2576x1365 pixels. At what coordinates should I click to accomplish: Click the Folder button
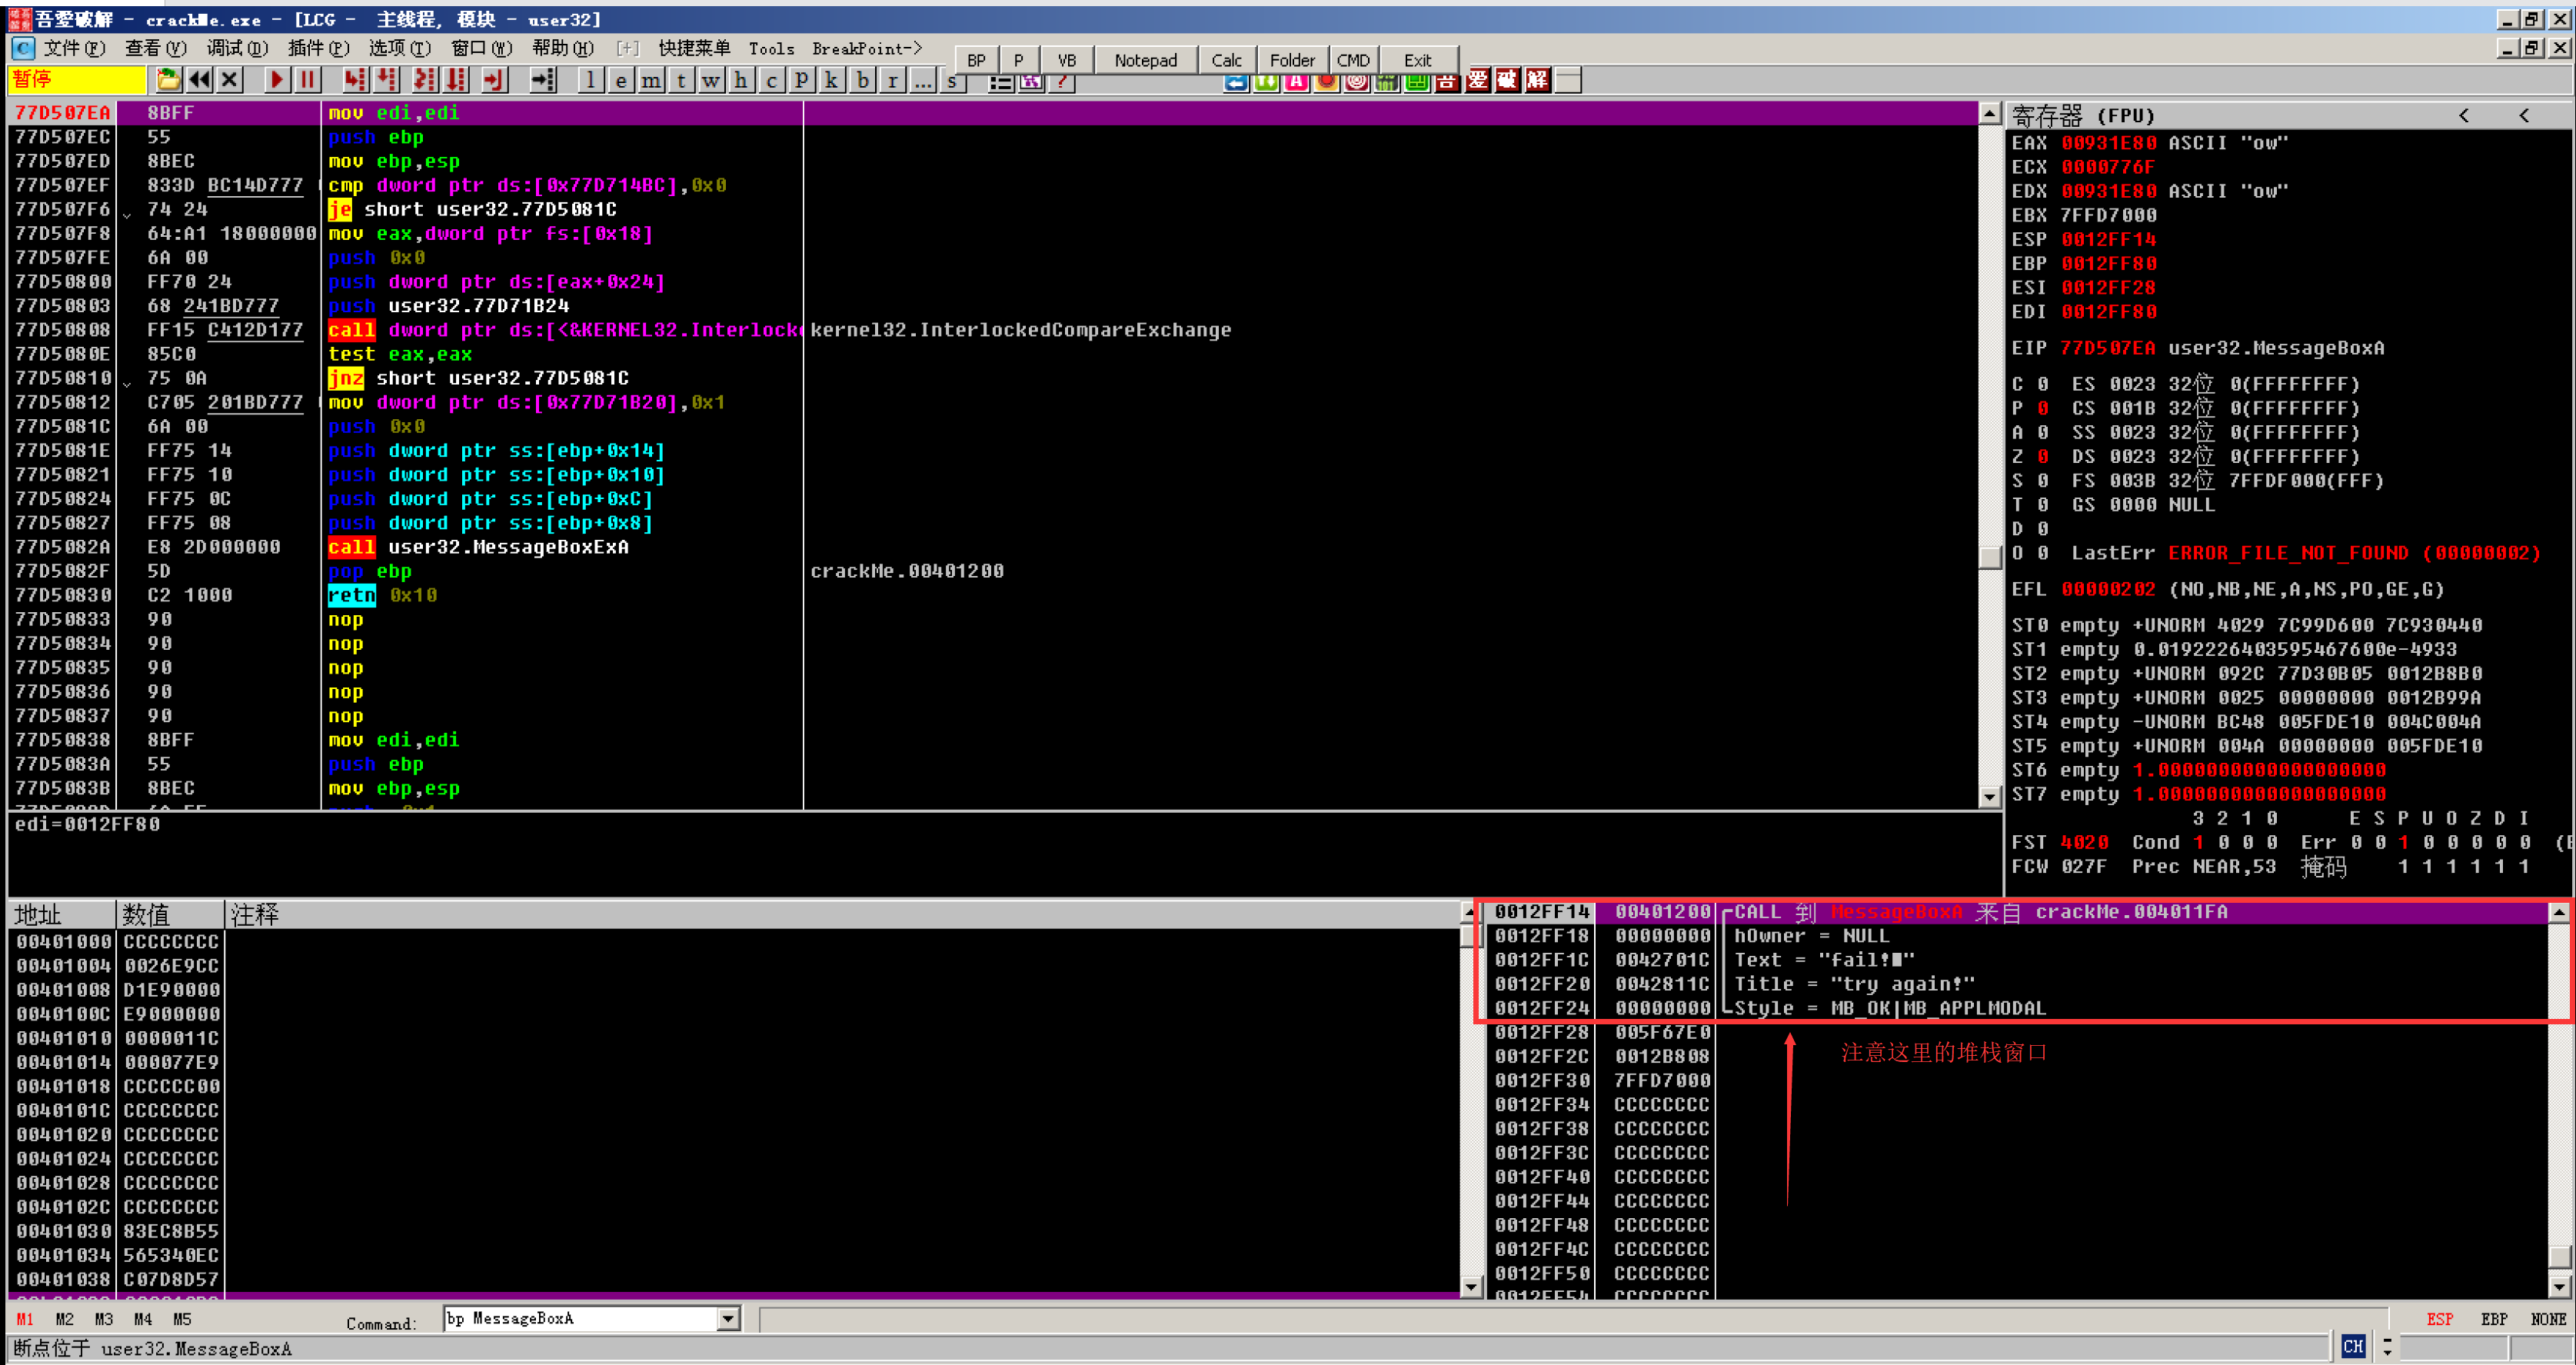pyautogui.click(x=1292, y=60)
